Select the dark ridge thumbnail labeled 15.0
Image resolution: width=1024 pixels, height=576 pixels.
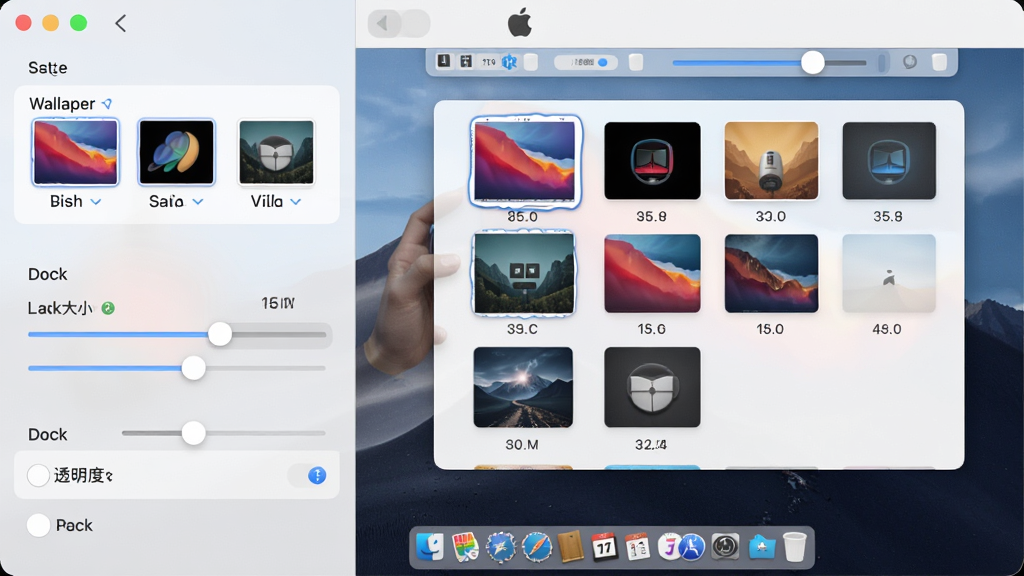click(x=771, y=274)
